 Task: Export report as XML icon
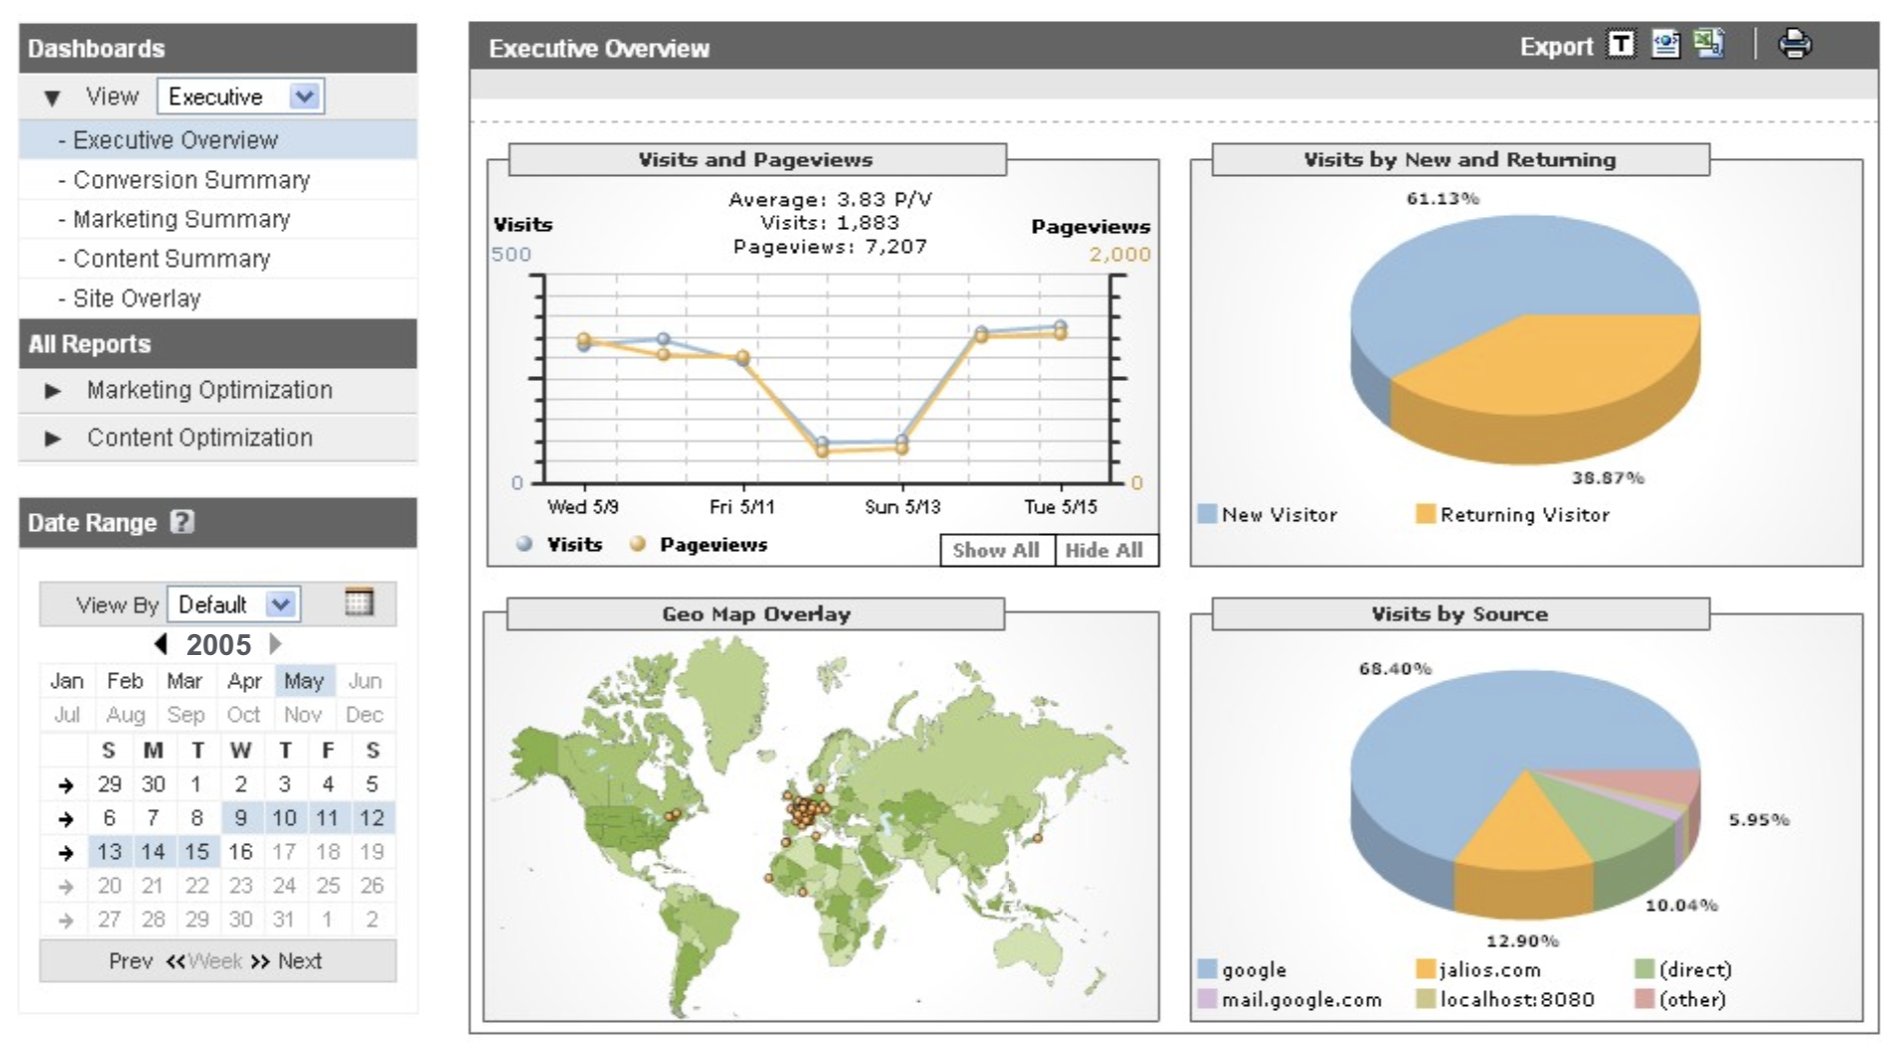1665,45
